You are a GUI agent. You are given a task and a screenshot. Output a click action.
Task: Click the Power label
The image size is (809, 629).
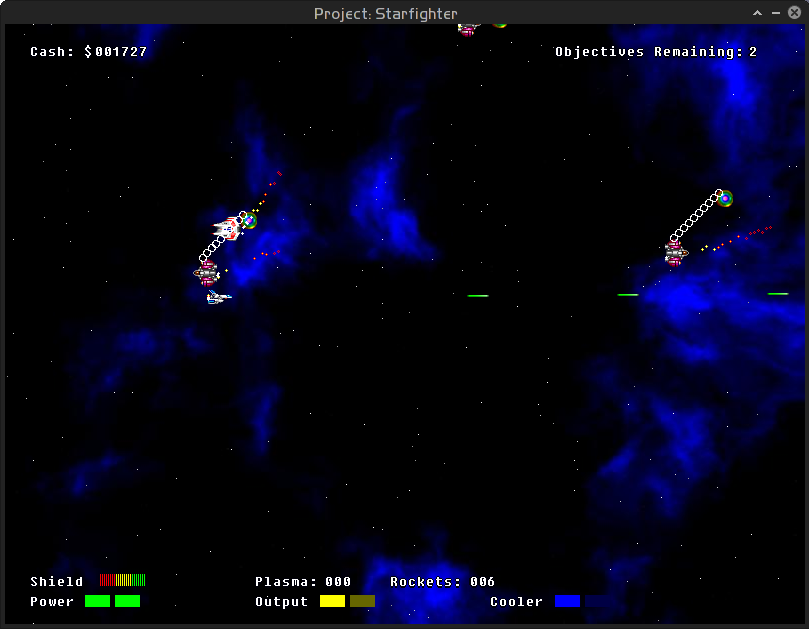point(52,602)
